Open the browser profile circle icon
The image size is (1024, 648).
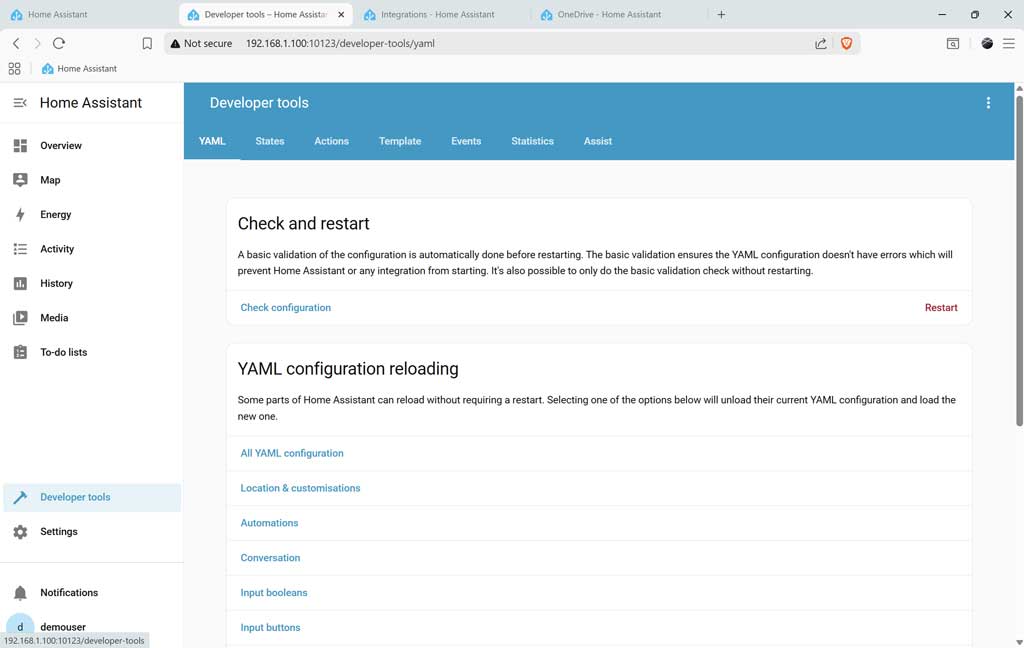click(x=987, y=43)
